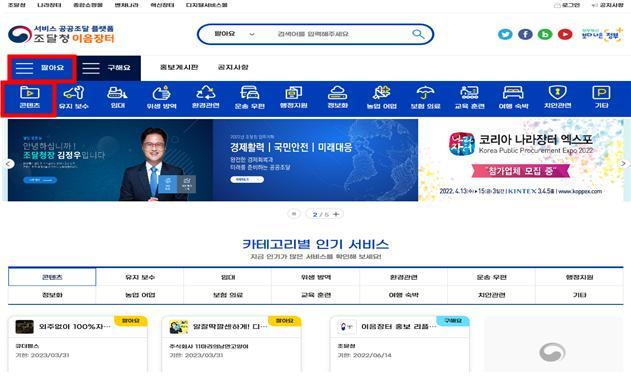Select the 치안관련 popular-services tab
The height and width of the screenshot is (377, 631).
click(491, 295)
